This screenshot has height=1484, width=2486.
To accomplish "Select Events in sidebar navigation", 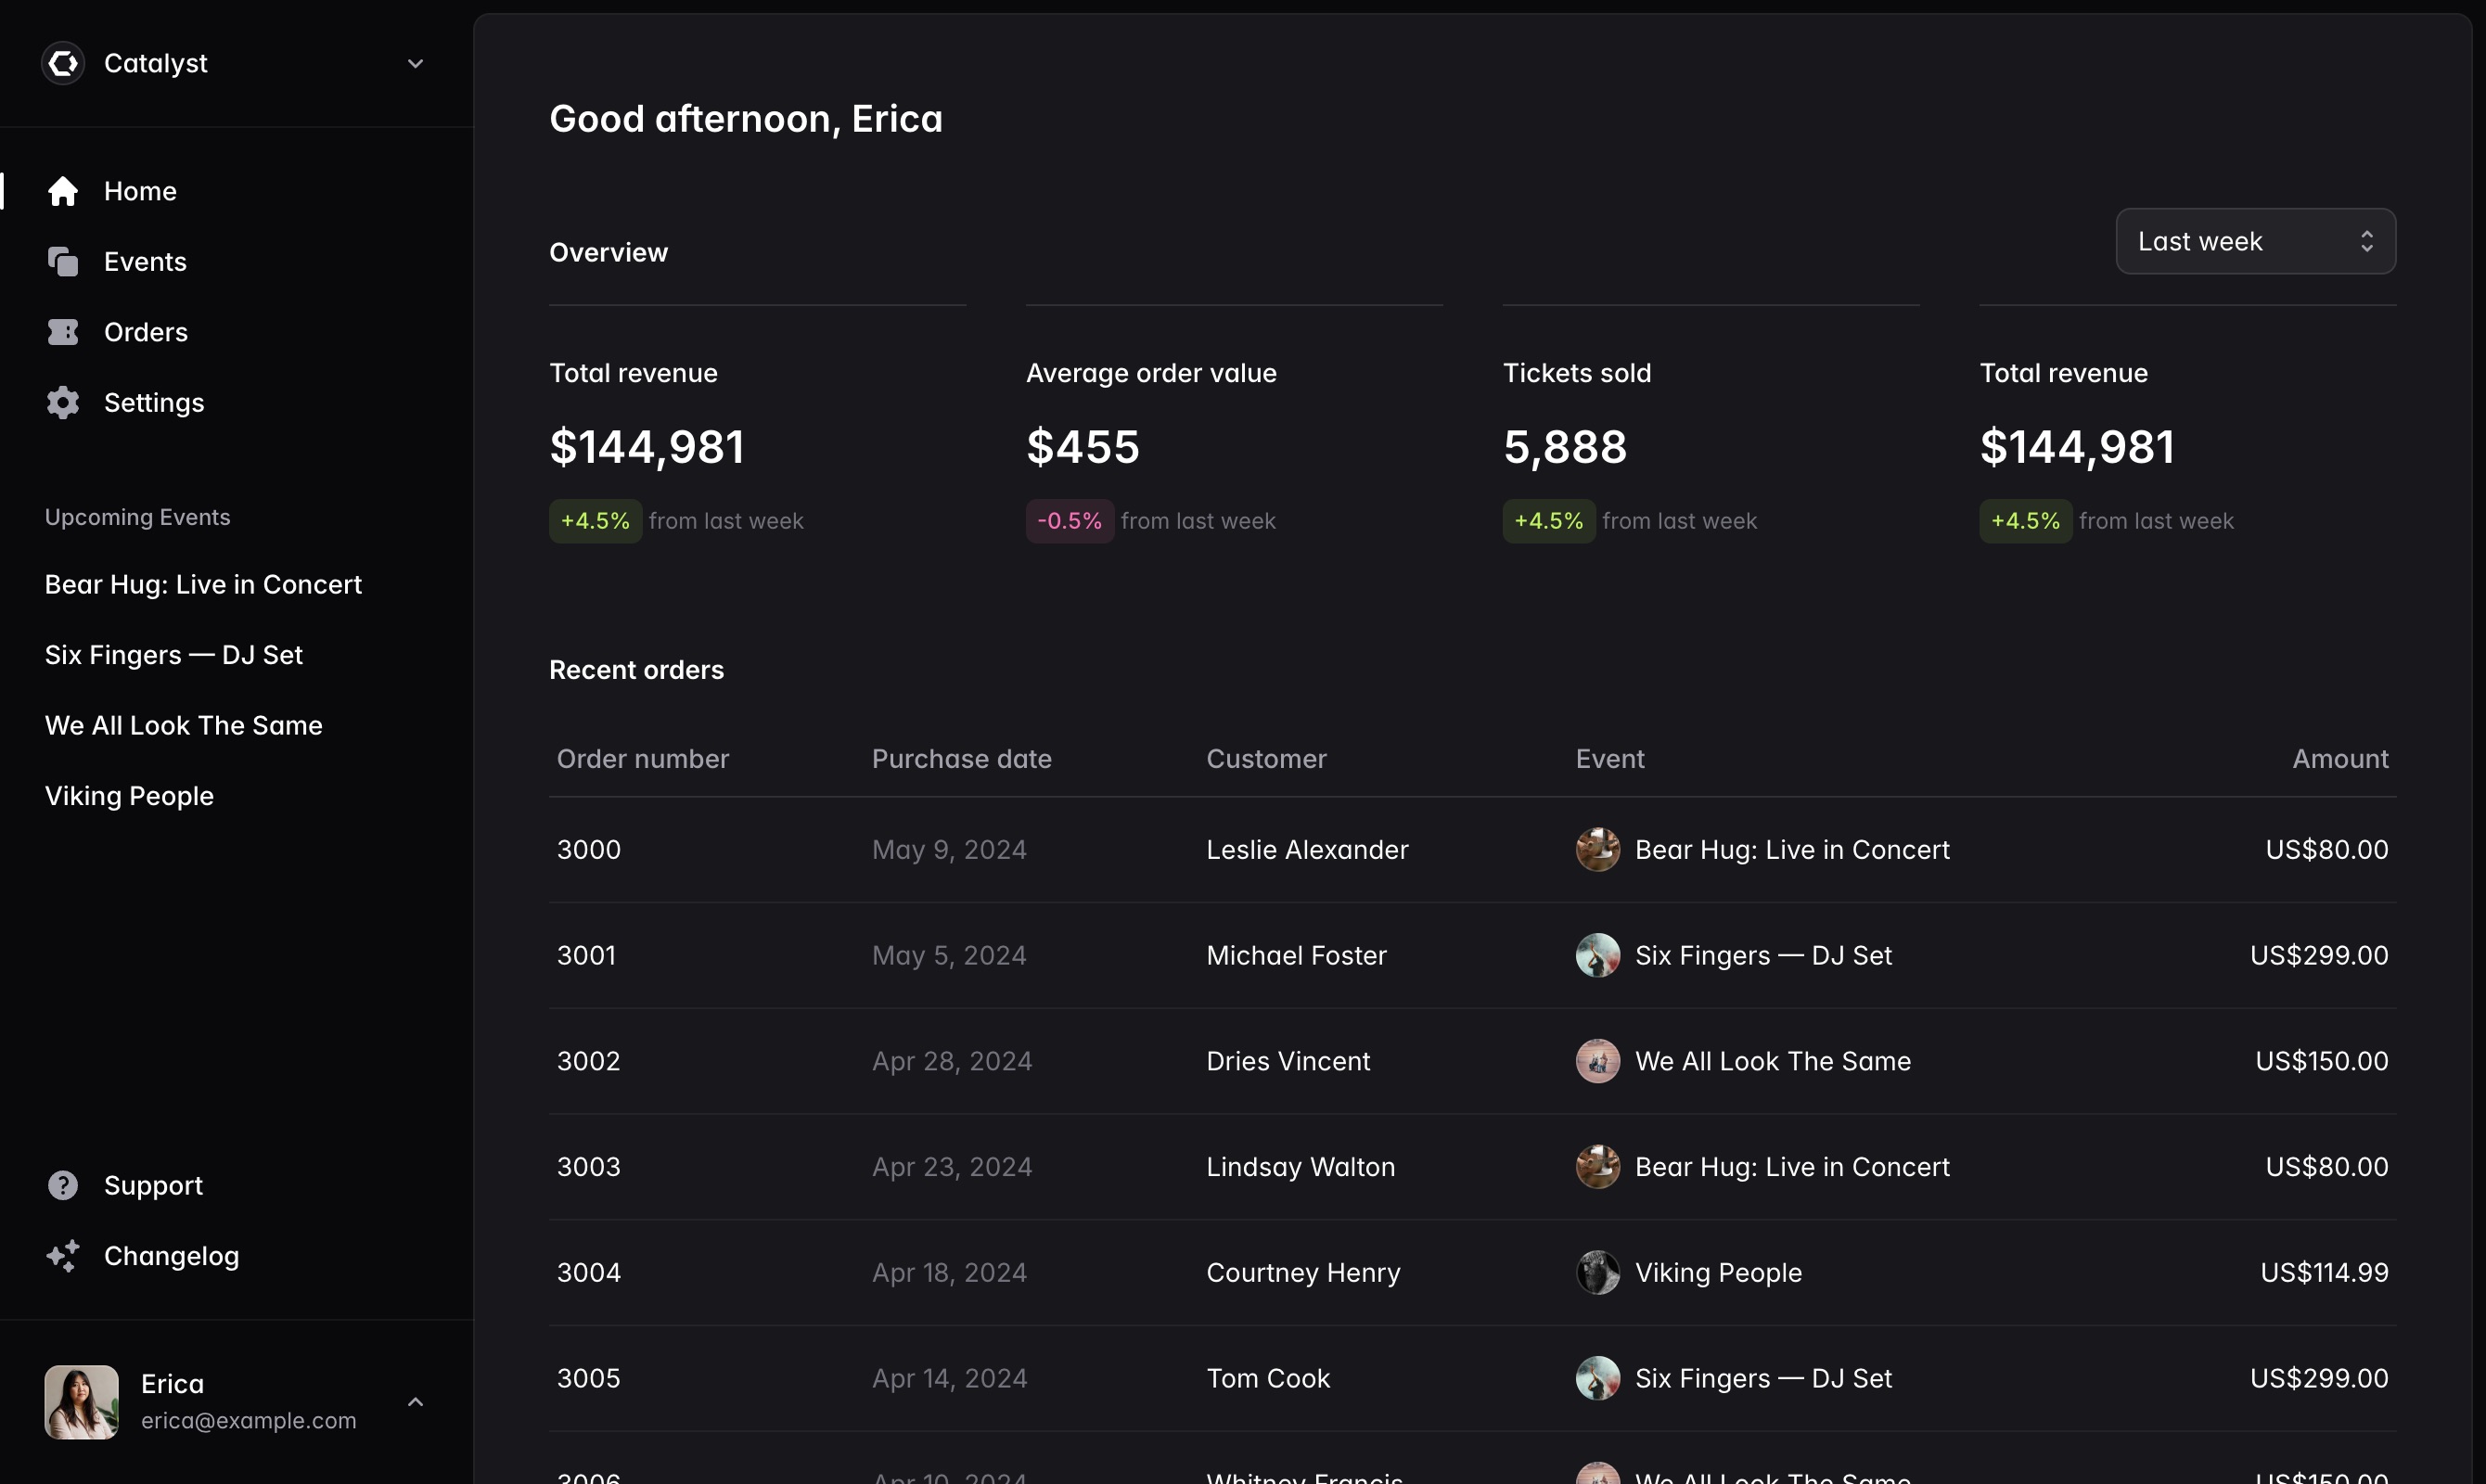I will pos(145,262).
